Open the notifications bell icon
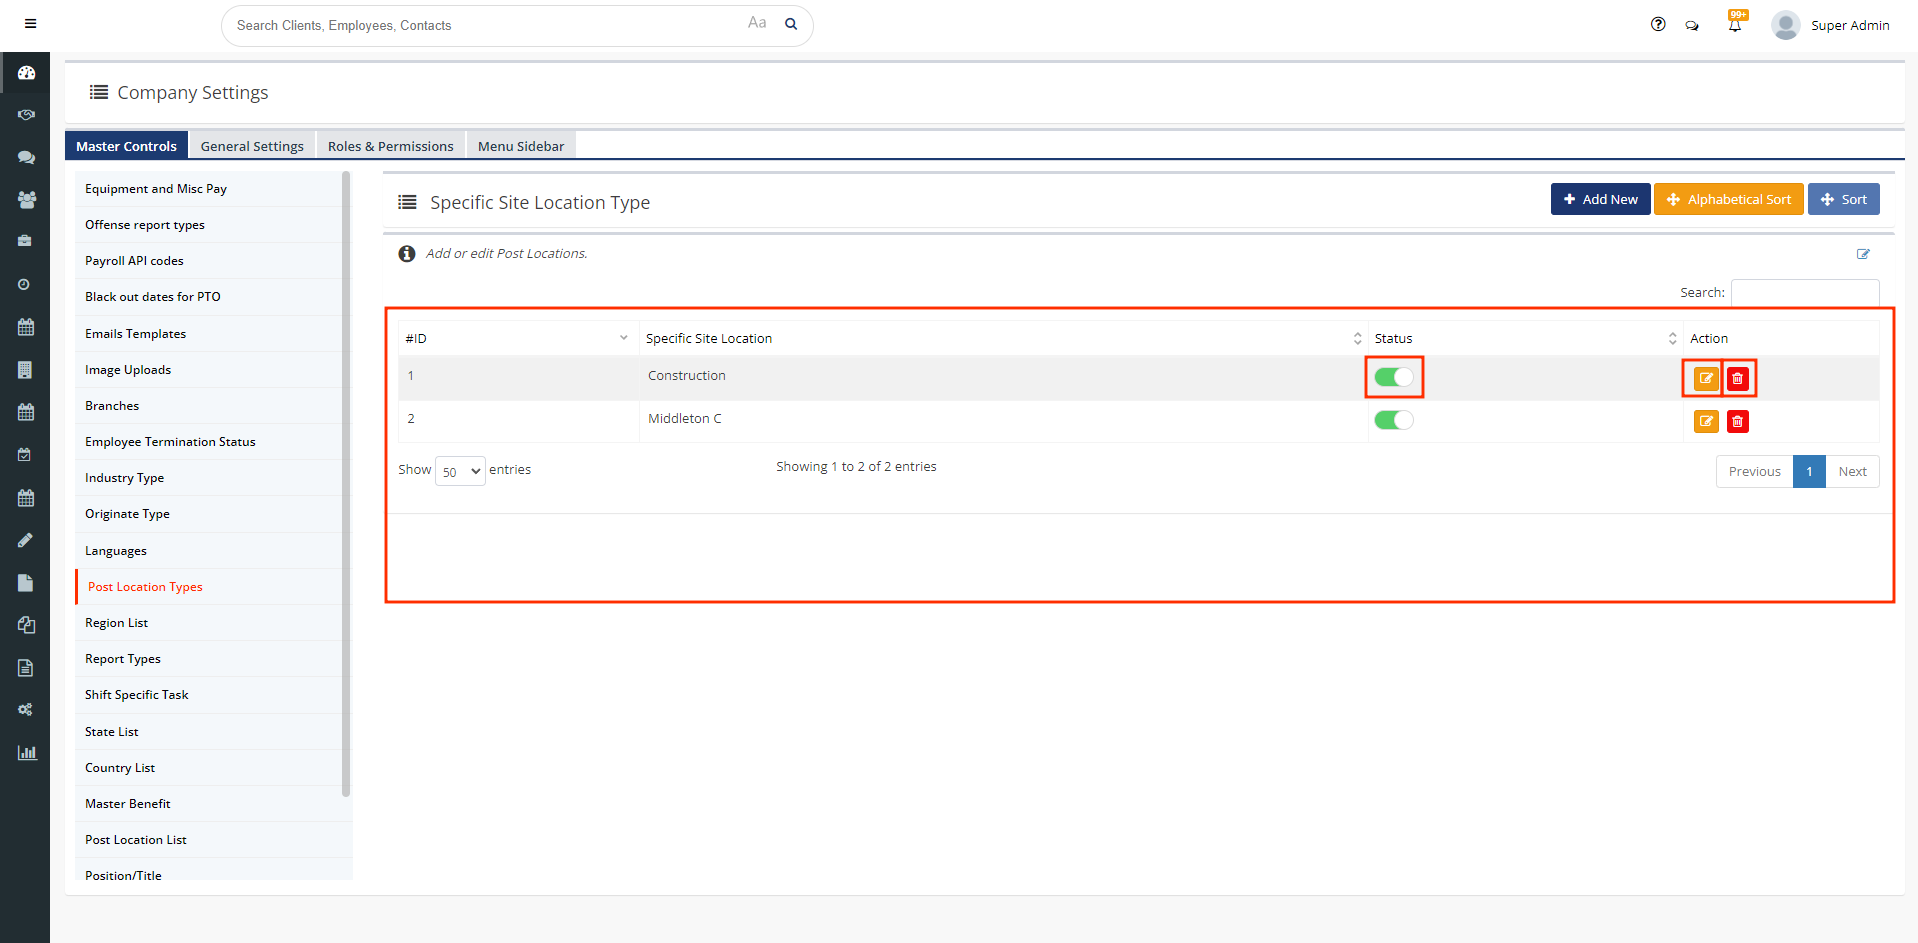This screenshot has width=1918, height=943. 1735,25
